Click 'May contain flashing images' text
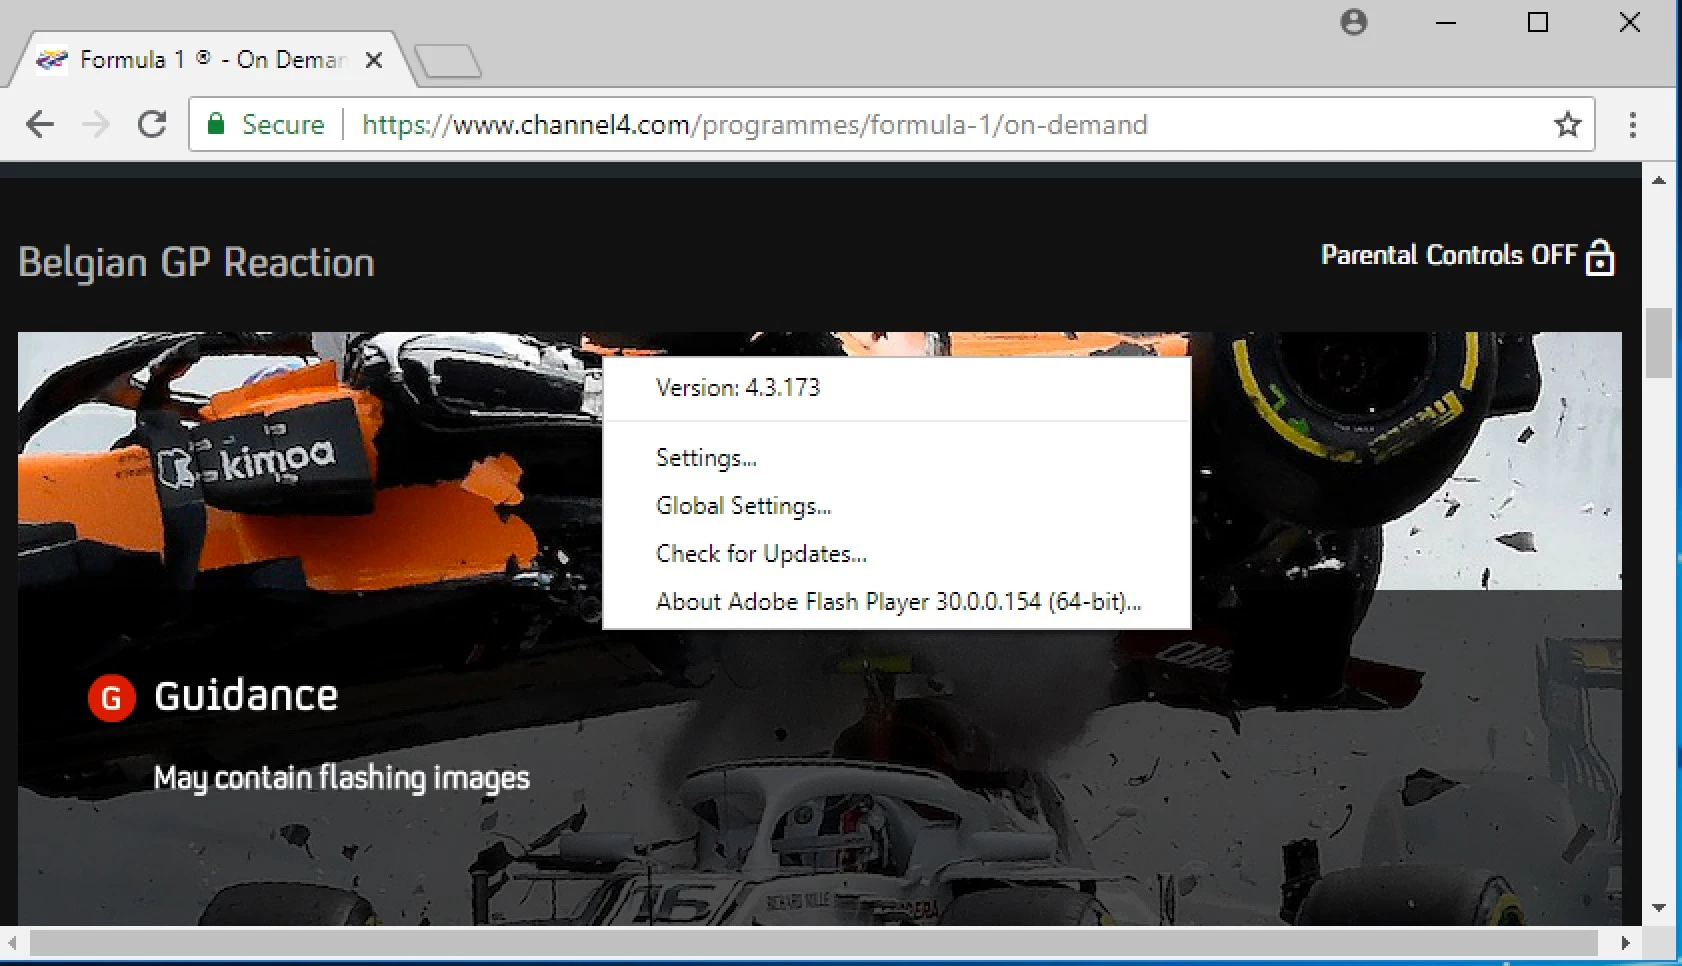Screen dimensions: 1682x966 341,778
